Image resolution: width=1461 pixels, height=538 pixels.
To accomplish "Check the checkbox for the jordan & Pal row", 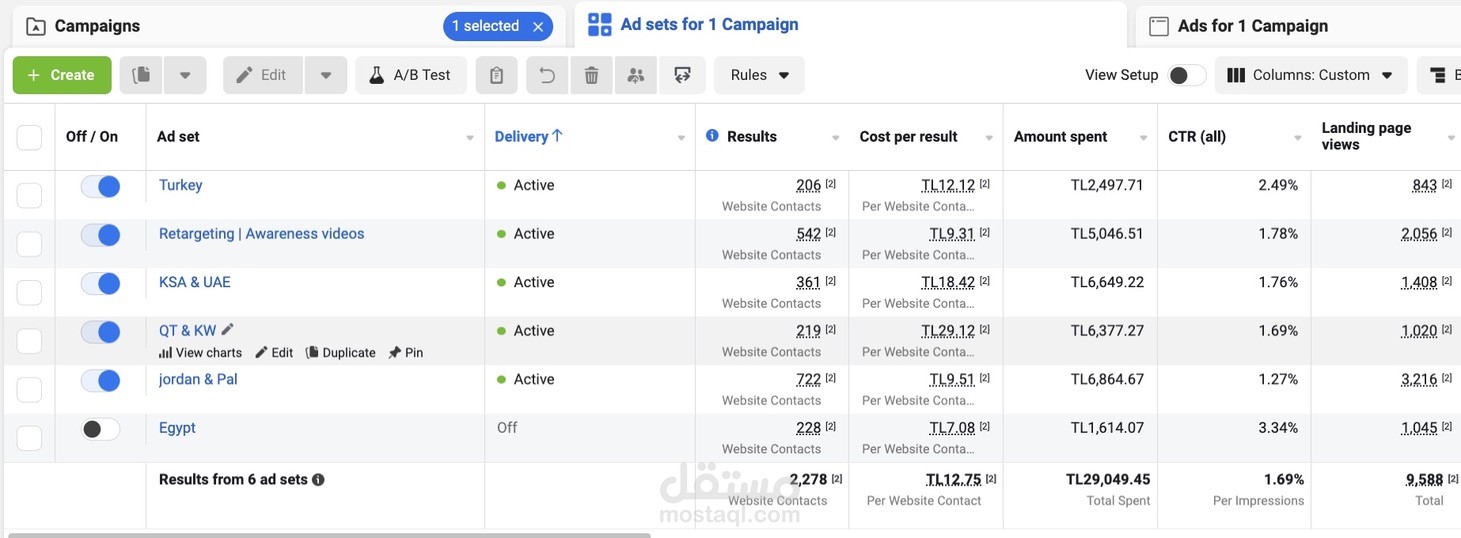I will (29, 389).
